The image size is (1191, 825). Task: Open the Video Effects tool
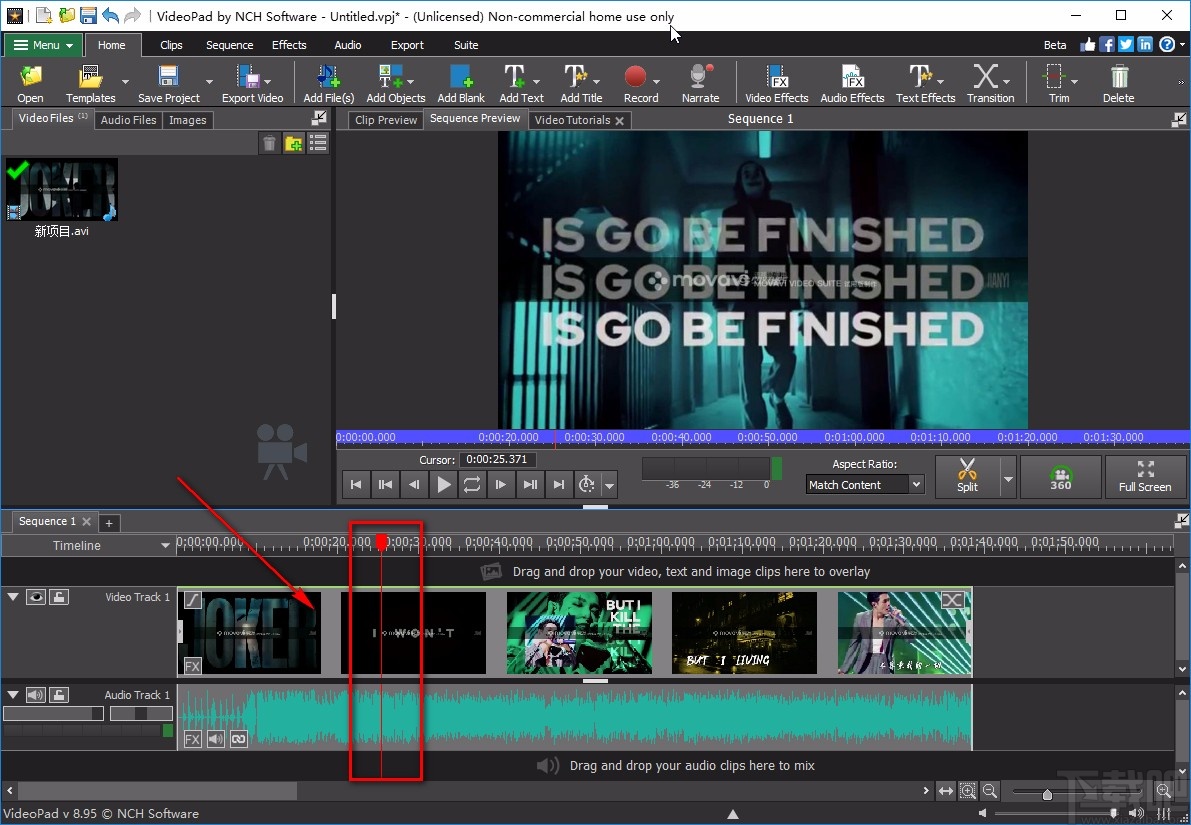pos(776,82)
